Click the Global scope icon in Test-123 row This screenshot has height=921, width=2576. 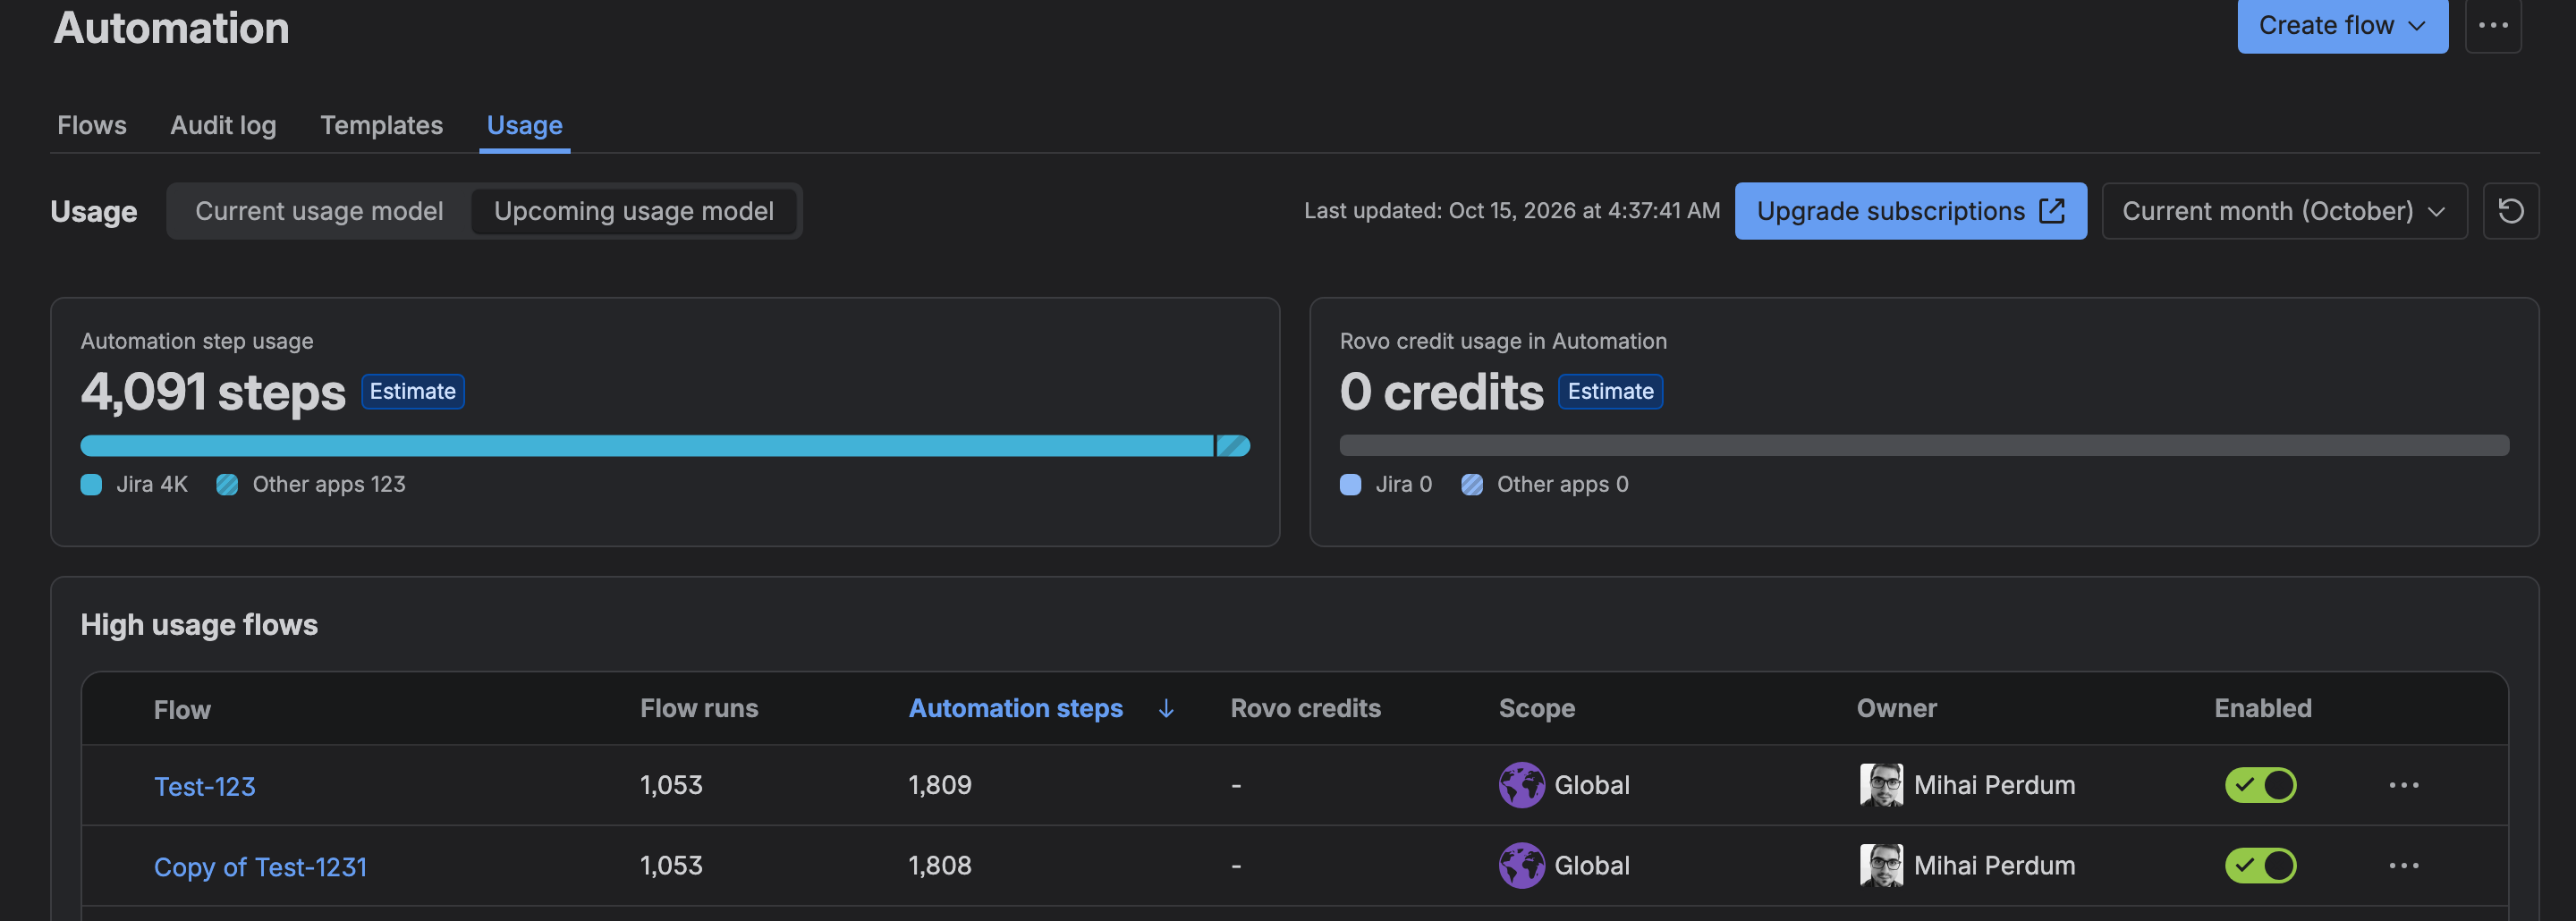[x=1521, y=785]
